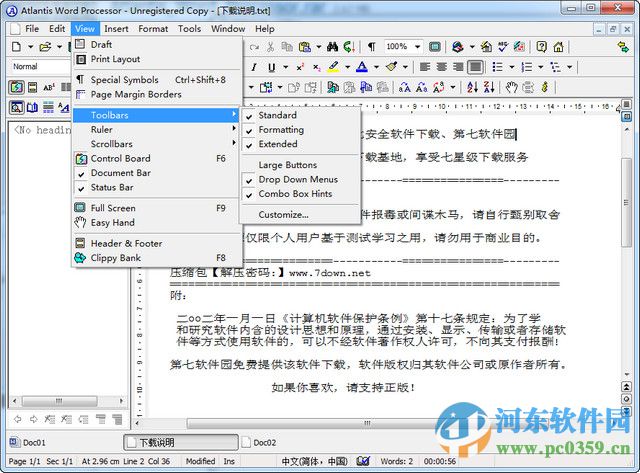
Task: Click the vertical scrollbar thumb
Action: click(x=626, y=203)
